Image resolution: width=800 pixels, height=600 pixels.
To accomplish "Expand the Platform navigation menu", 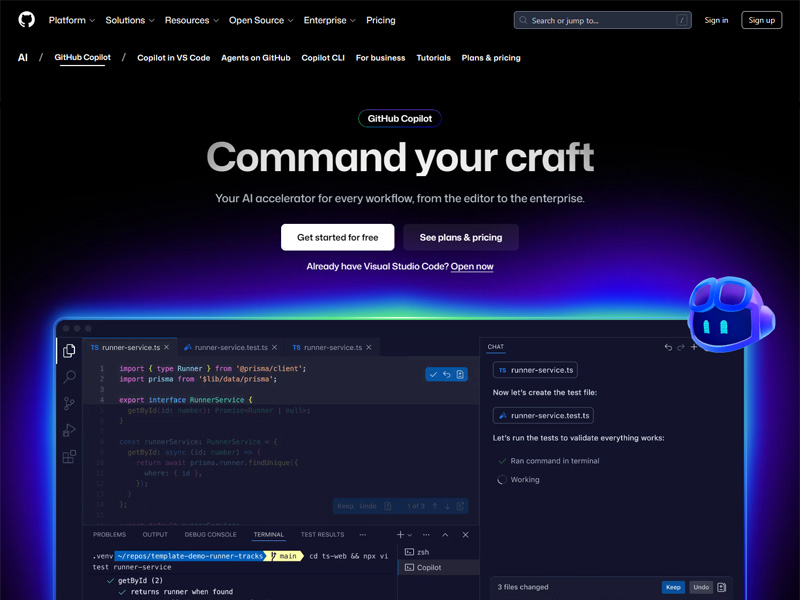I will click(71, 19).
